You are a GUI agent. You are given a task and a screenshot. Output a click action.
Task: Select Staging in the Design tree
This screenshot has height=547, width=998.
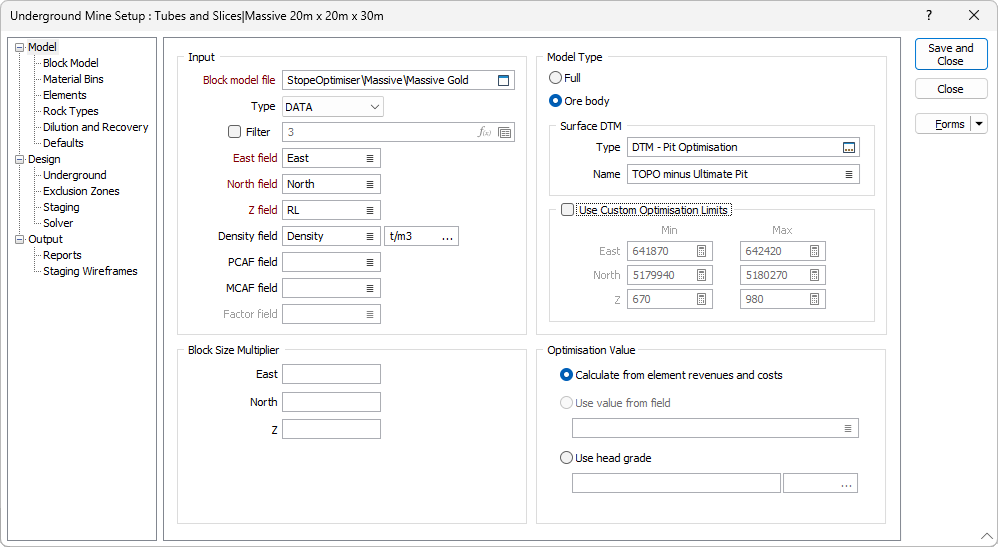(61, 207)
